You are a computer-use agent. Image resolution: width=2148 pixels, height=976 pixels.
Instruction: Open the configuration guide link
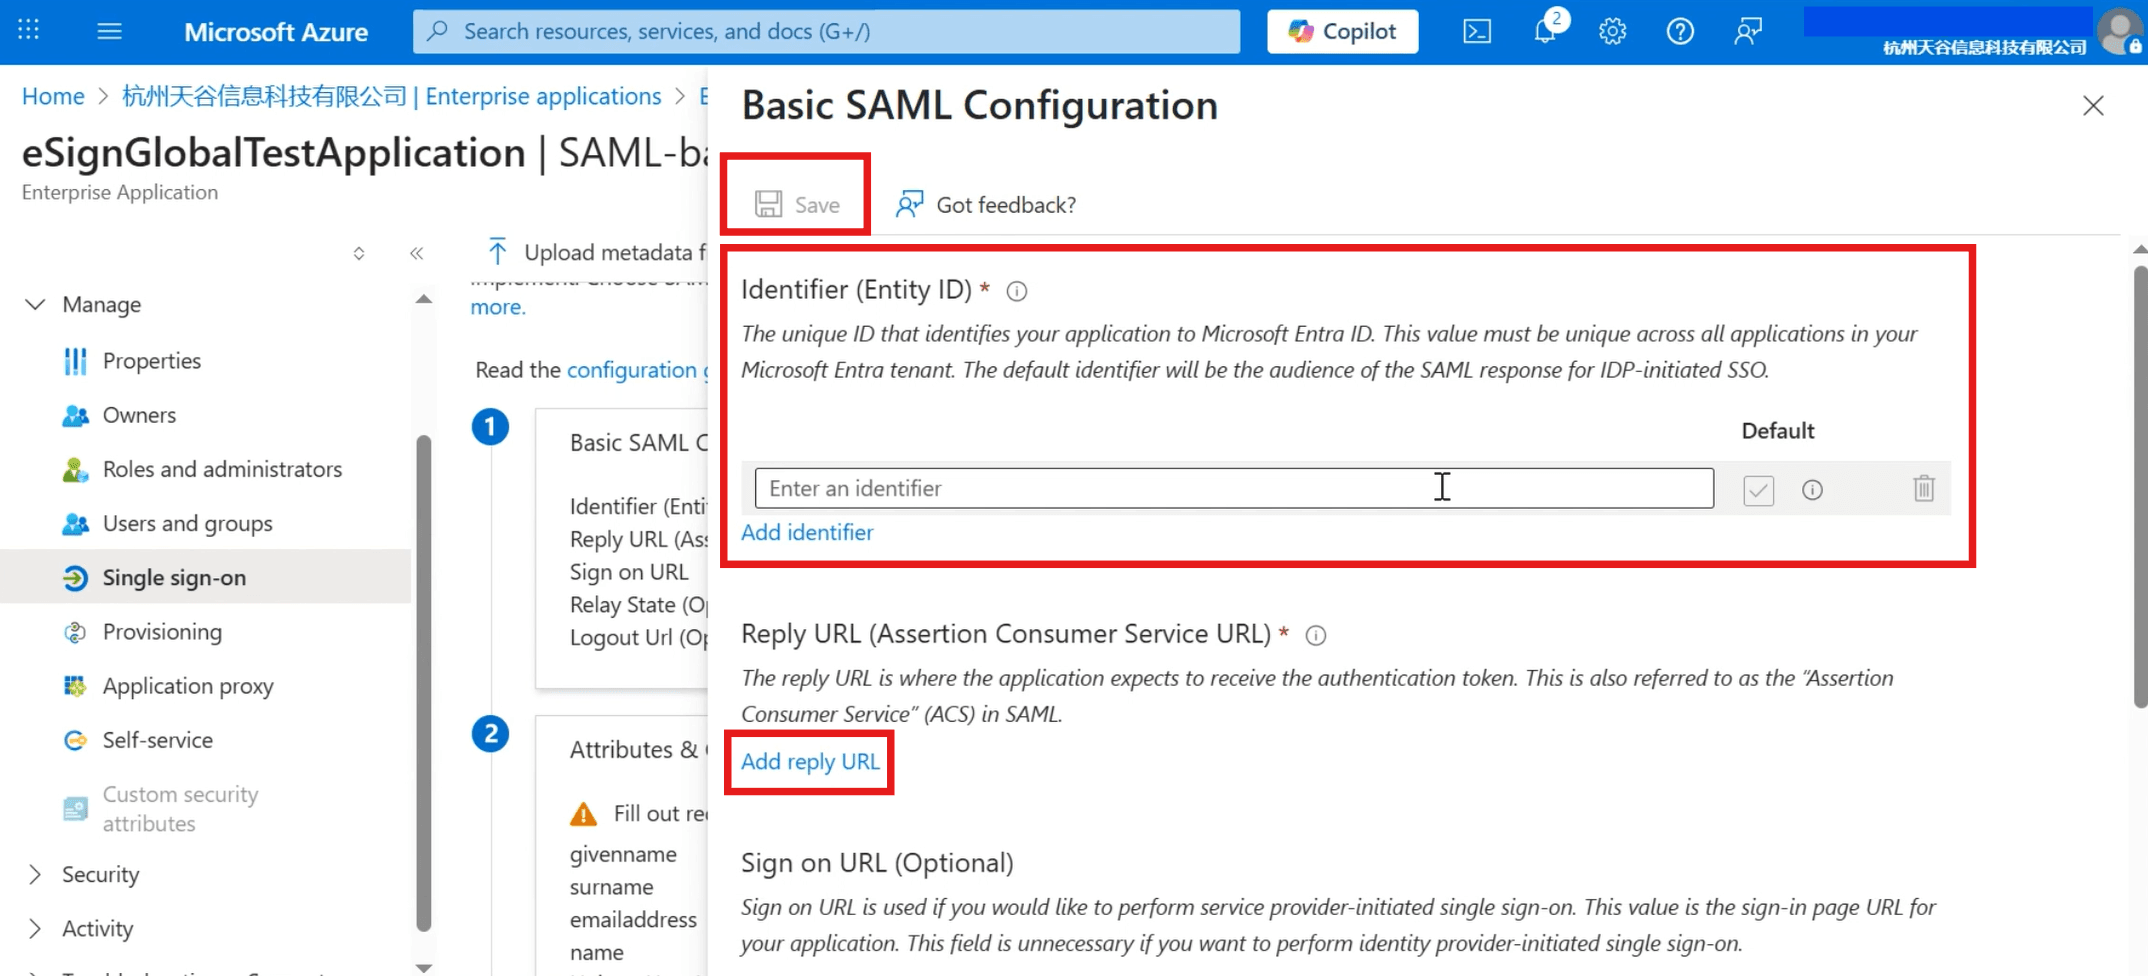click(x=637, y=370)
